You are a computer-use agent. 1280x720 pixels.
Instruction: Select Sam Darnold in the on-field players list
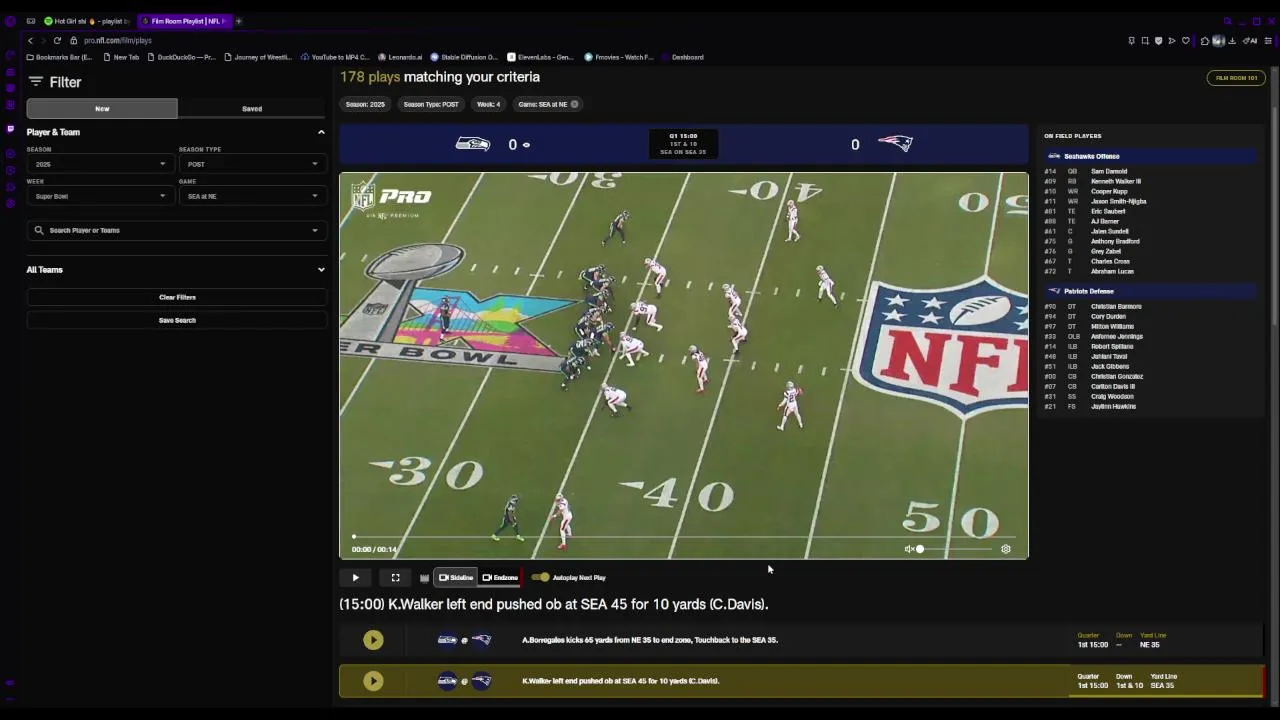tap(1109, 171)
